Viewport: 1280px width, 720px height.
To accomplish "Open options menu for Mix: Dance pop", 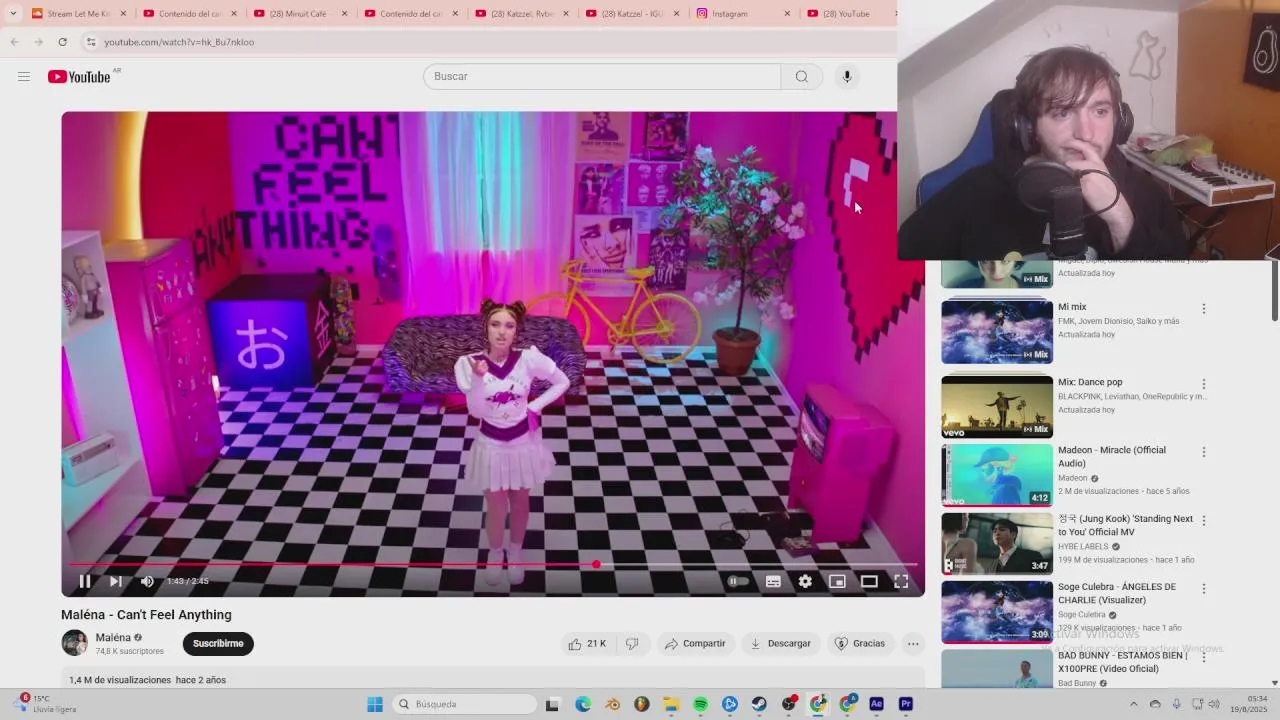I will pyautogui.click(x=1204, y=384).
